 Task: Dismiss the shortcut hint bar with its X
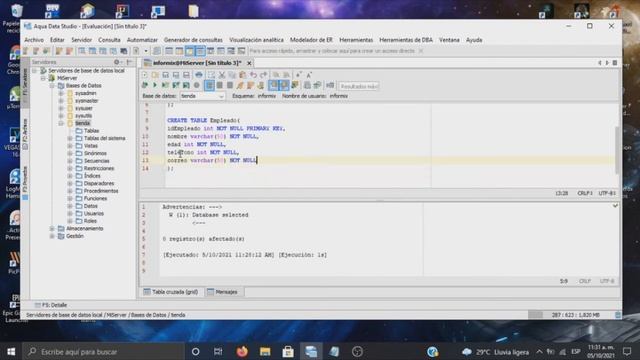click(x=421, y=51)
